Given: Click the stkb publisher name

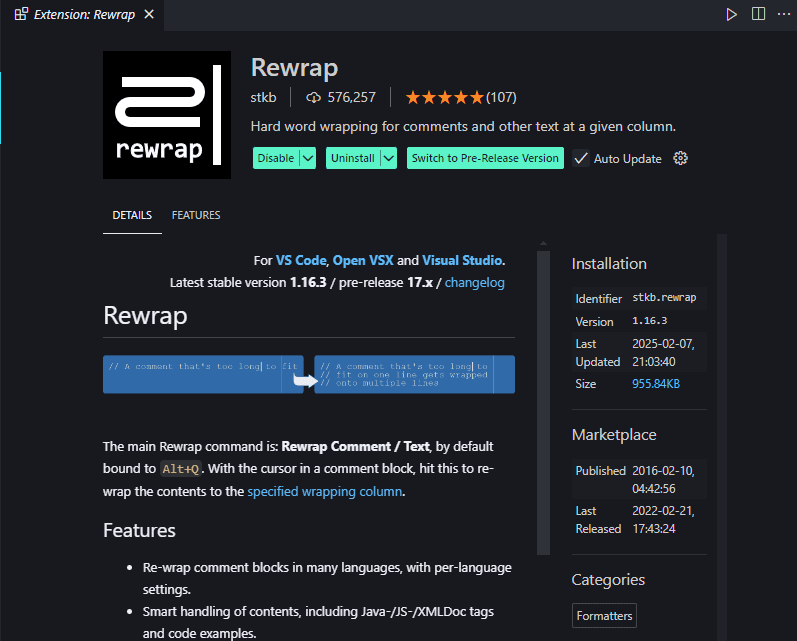Looking at the screenshot, I should 263,97.
